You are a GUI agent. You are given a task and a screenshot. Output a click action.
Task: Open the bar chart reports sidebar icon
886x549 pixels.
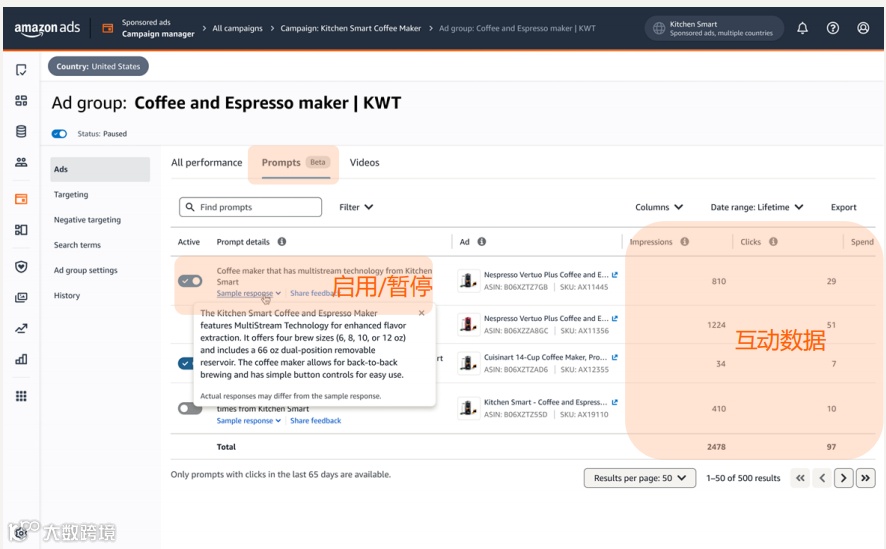click(21, 359)
